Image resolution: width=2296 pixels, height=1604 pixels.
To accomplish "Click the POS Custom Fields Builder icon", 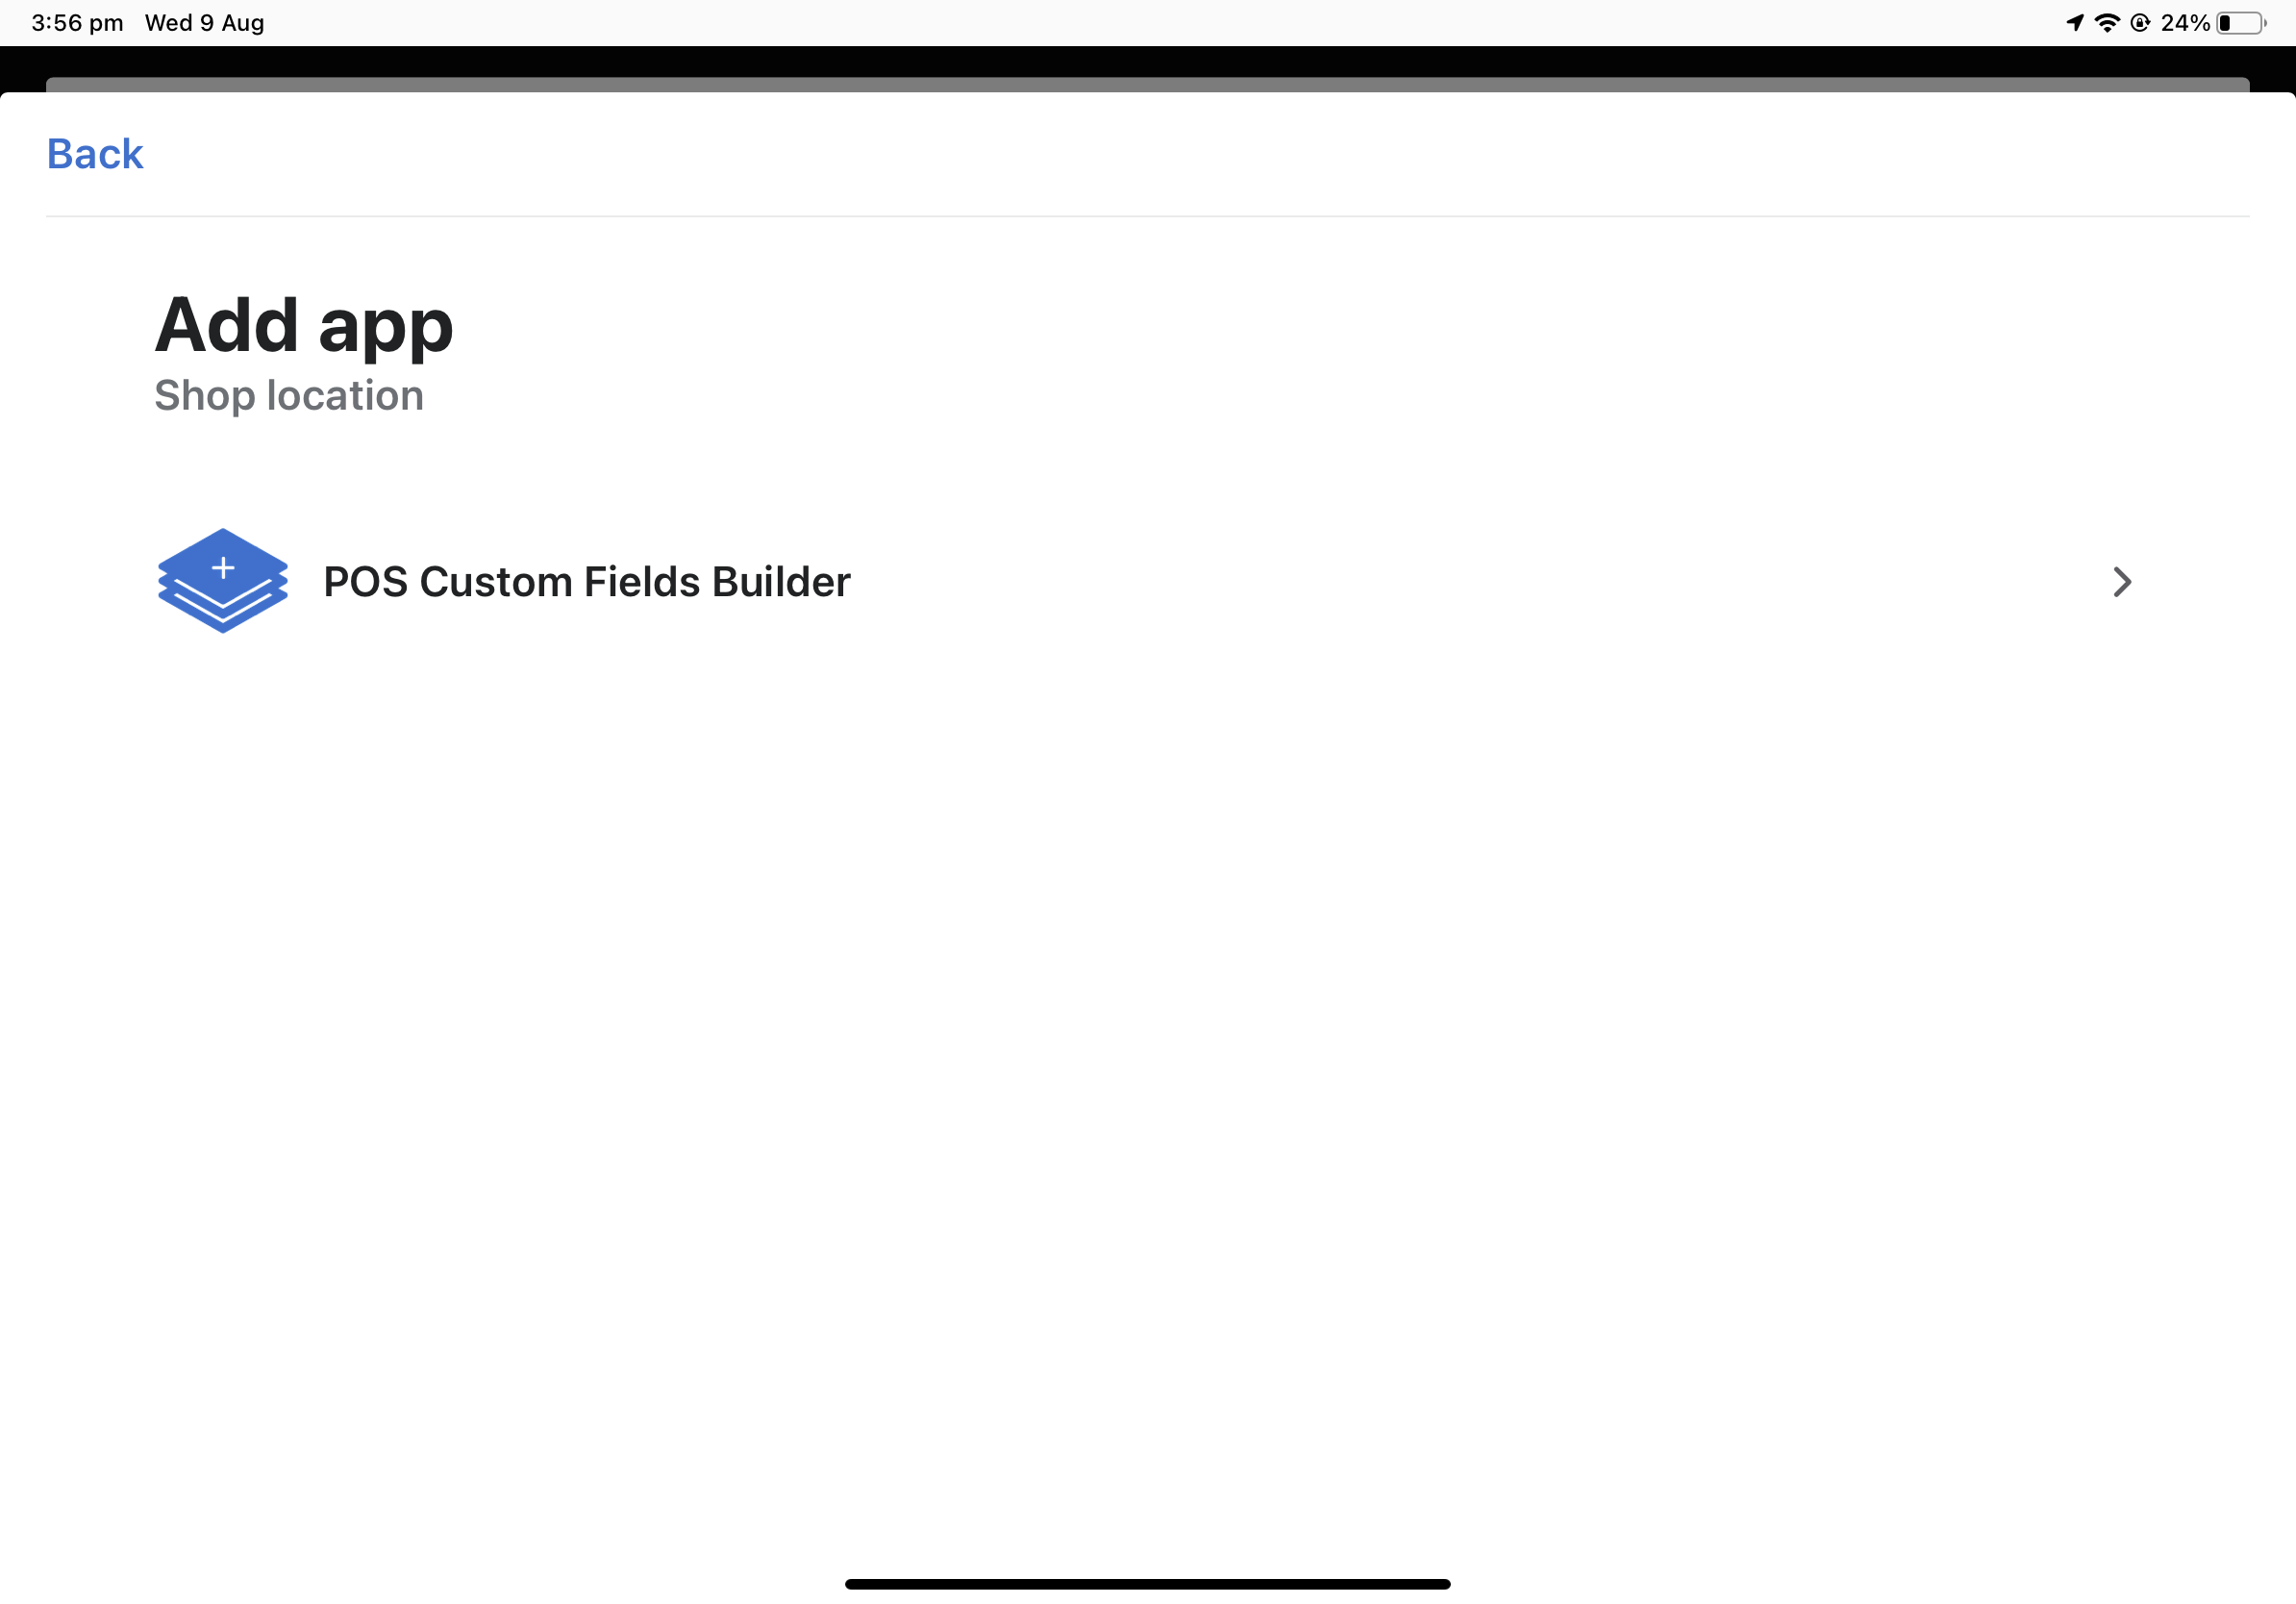I will coord(221,580).
